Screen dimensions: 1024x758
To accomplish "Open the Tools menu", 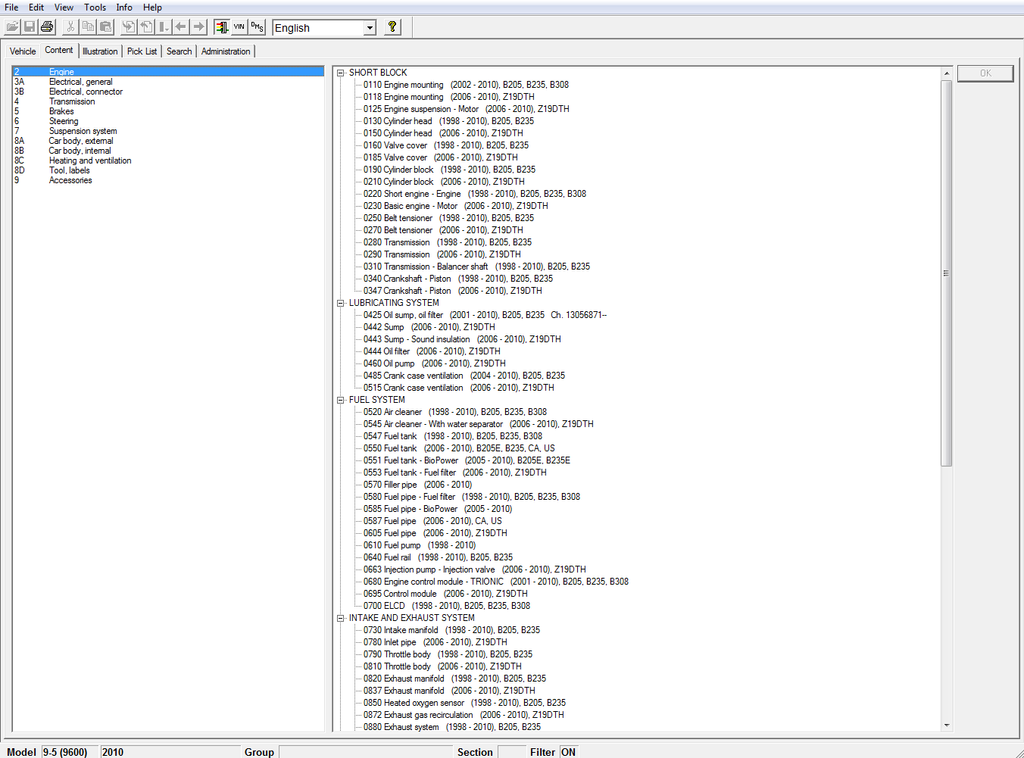I will pyautogui.click(x=95, y=7).
